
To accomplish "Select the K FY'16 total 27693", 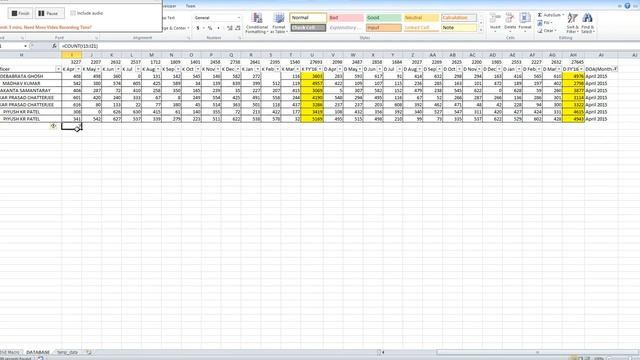I will 312,62.
